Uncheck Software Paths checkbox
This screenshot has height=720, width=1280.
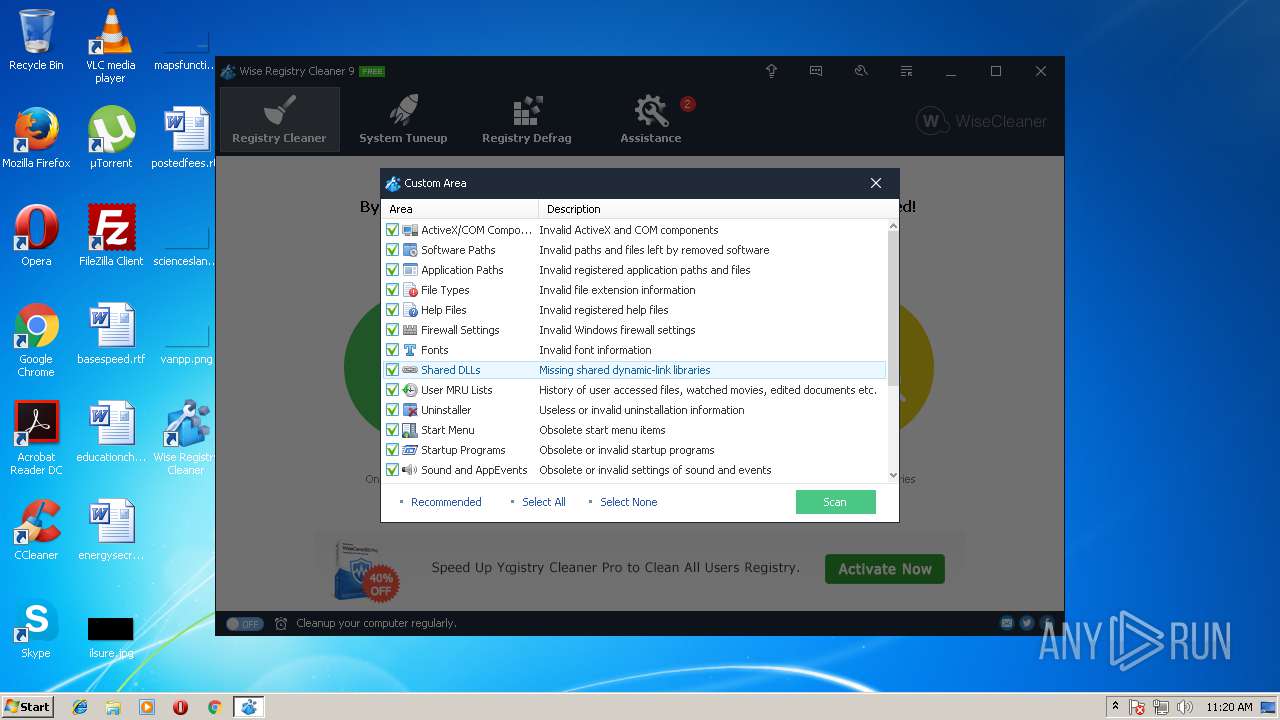[x=392, y=250]
